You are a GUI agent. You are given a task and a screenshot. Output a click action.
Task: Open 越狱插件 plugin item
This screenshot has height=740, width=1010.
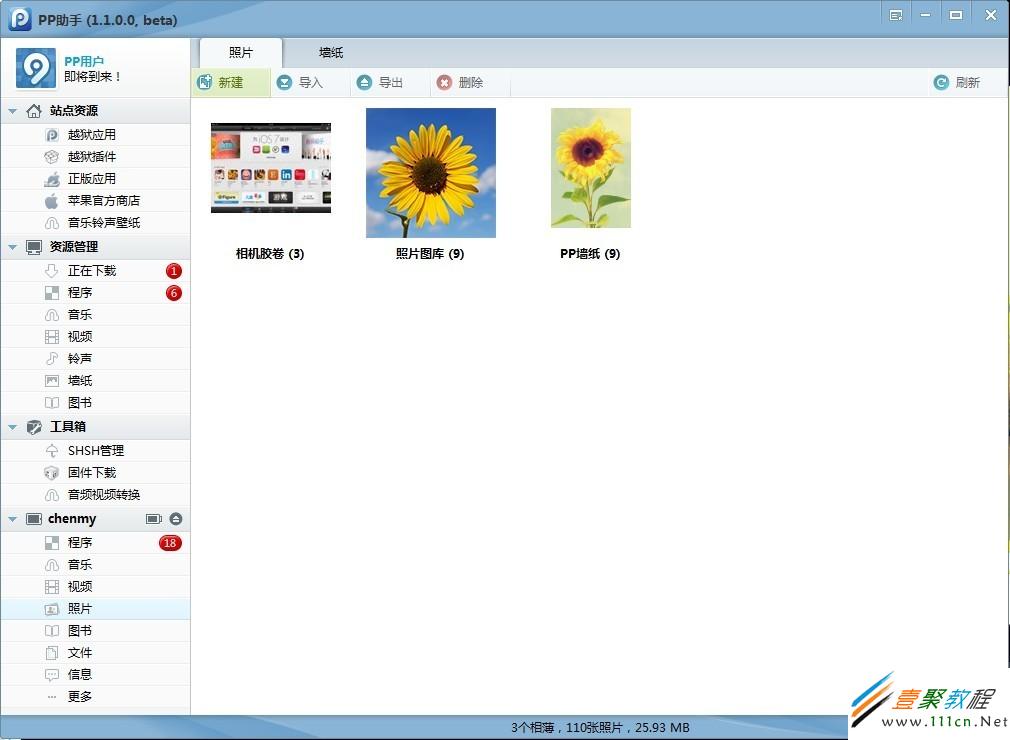coord(95,157)
